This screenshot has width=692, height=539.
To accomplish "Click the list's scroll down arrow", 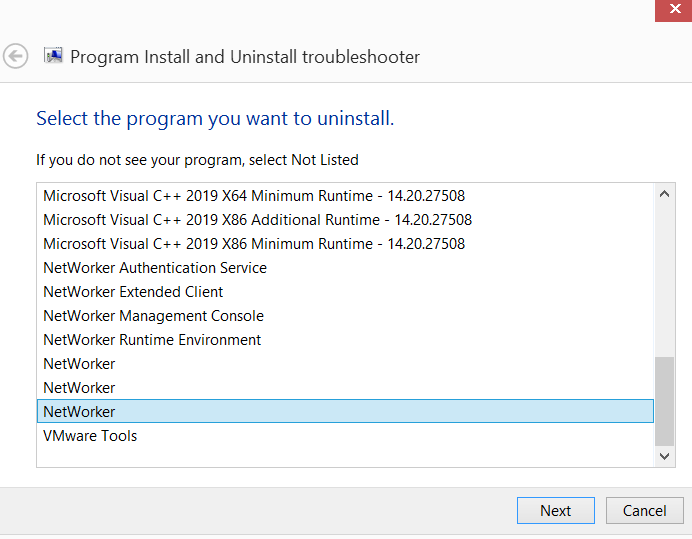I will click(x=665, y=456).
